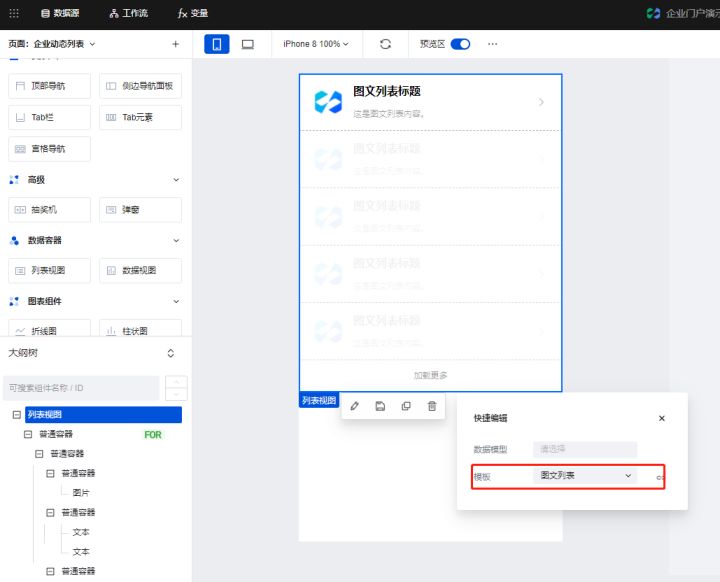Open the 模板 图文列表 dropdown
Image resolution: width=720 pixels, height=582 pixels.
[x=585, y=476]
